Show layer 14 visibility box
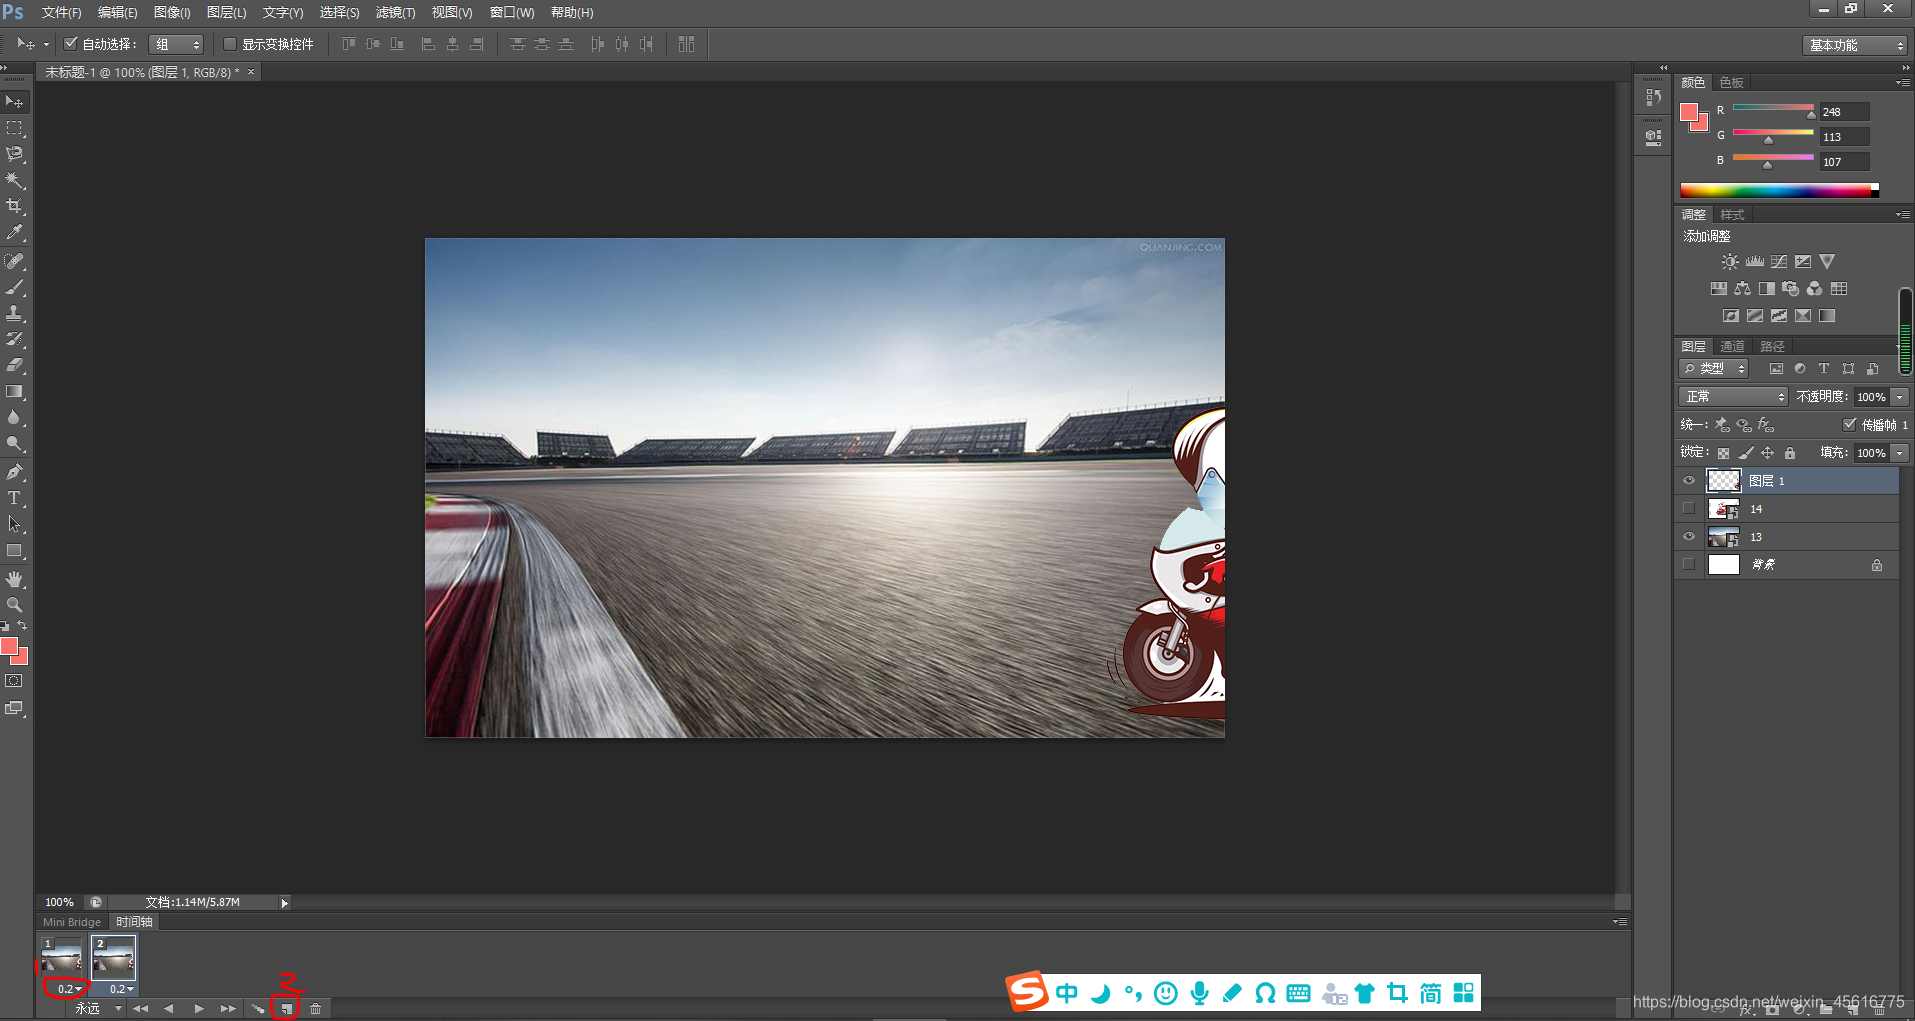This screenshot has height=1021, width=1915. pyautogui.click(x=1689, y=509)
